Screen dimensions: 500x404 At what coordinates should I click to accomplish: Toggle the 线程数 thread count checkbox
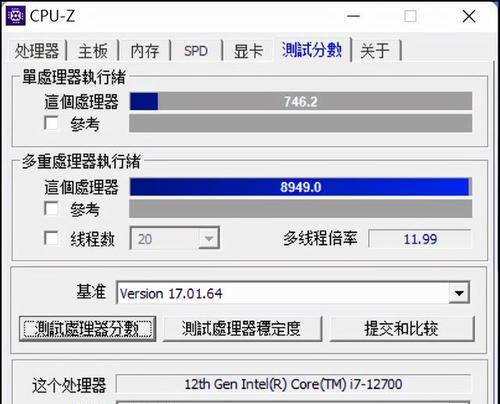click(x=51, y=238)
